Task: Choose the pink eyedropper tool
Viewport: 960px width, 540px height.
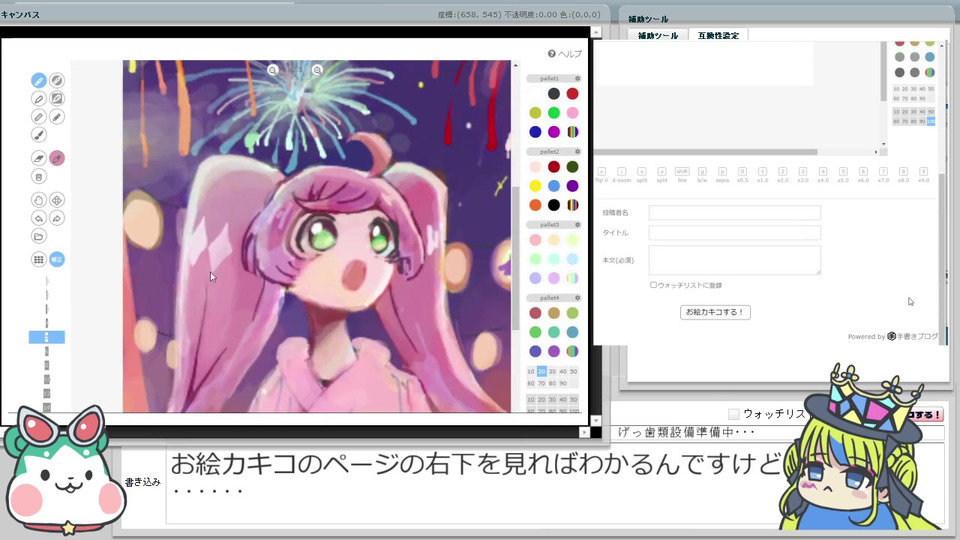Action: pyautogui.click(x=57, y=159)
